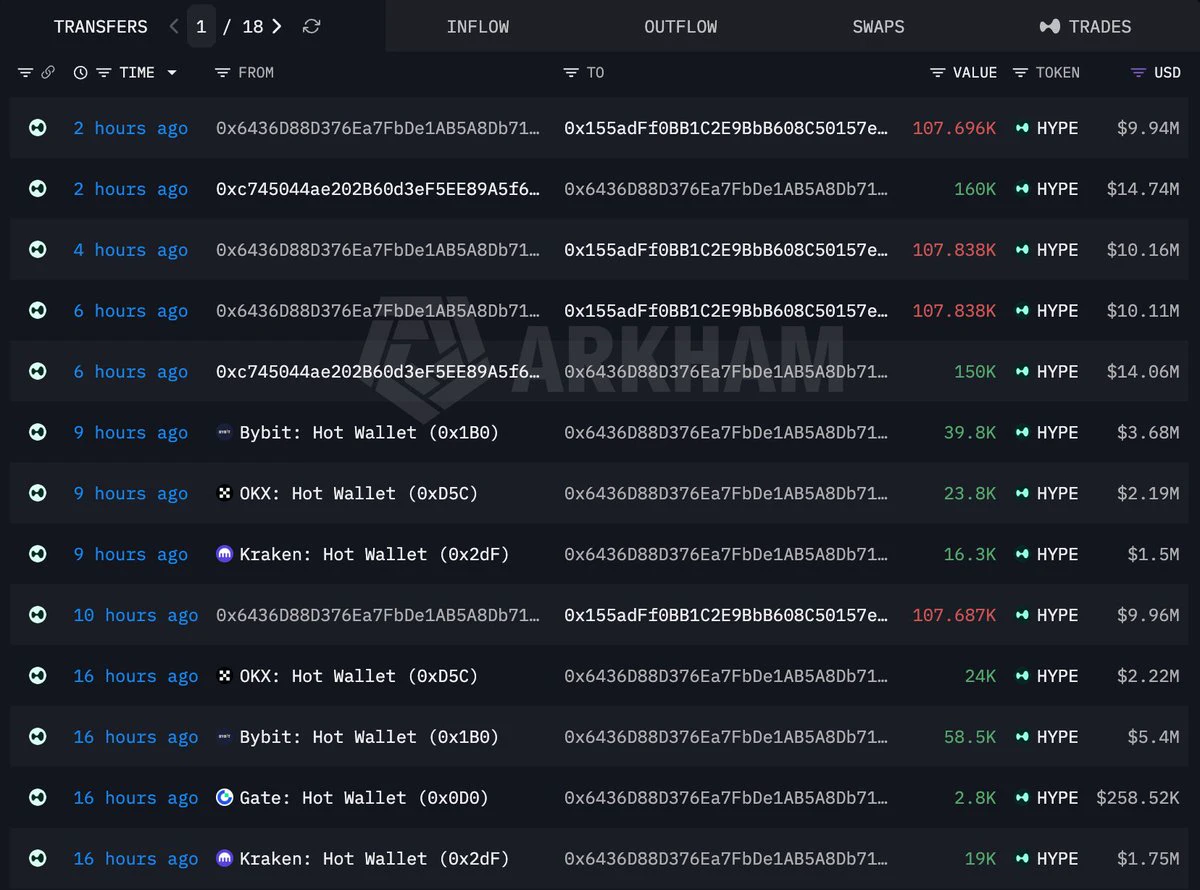Open the FROM column filter
Screen dimensions: 1200x890
pos(223,72)
